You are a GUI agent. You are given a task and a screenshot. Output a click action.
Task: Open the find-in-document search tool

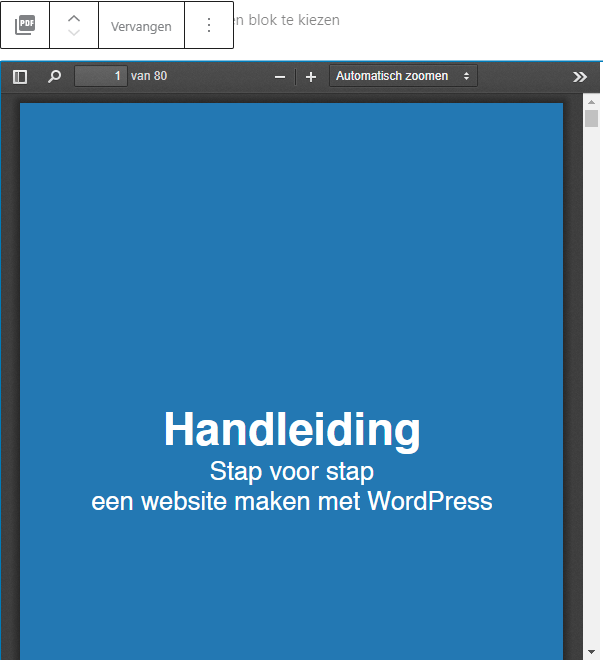54,77
